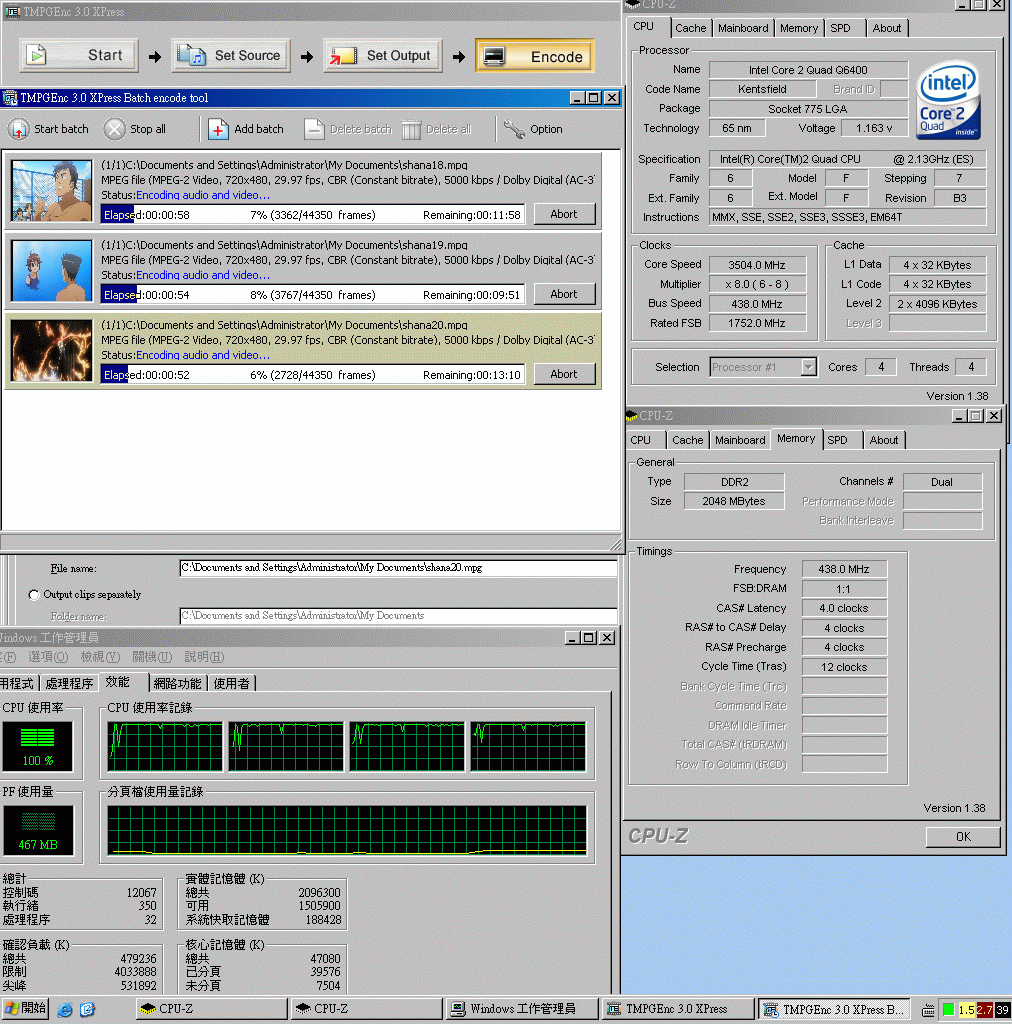Click OK in the lower CPU-Z window
The image size is (1012, 1024).
(x=963, y=837)
